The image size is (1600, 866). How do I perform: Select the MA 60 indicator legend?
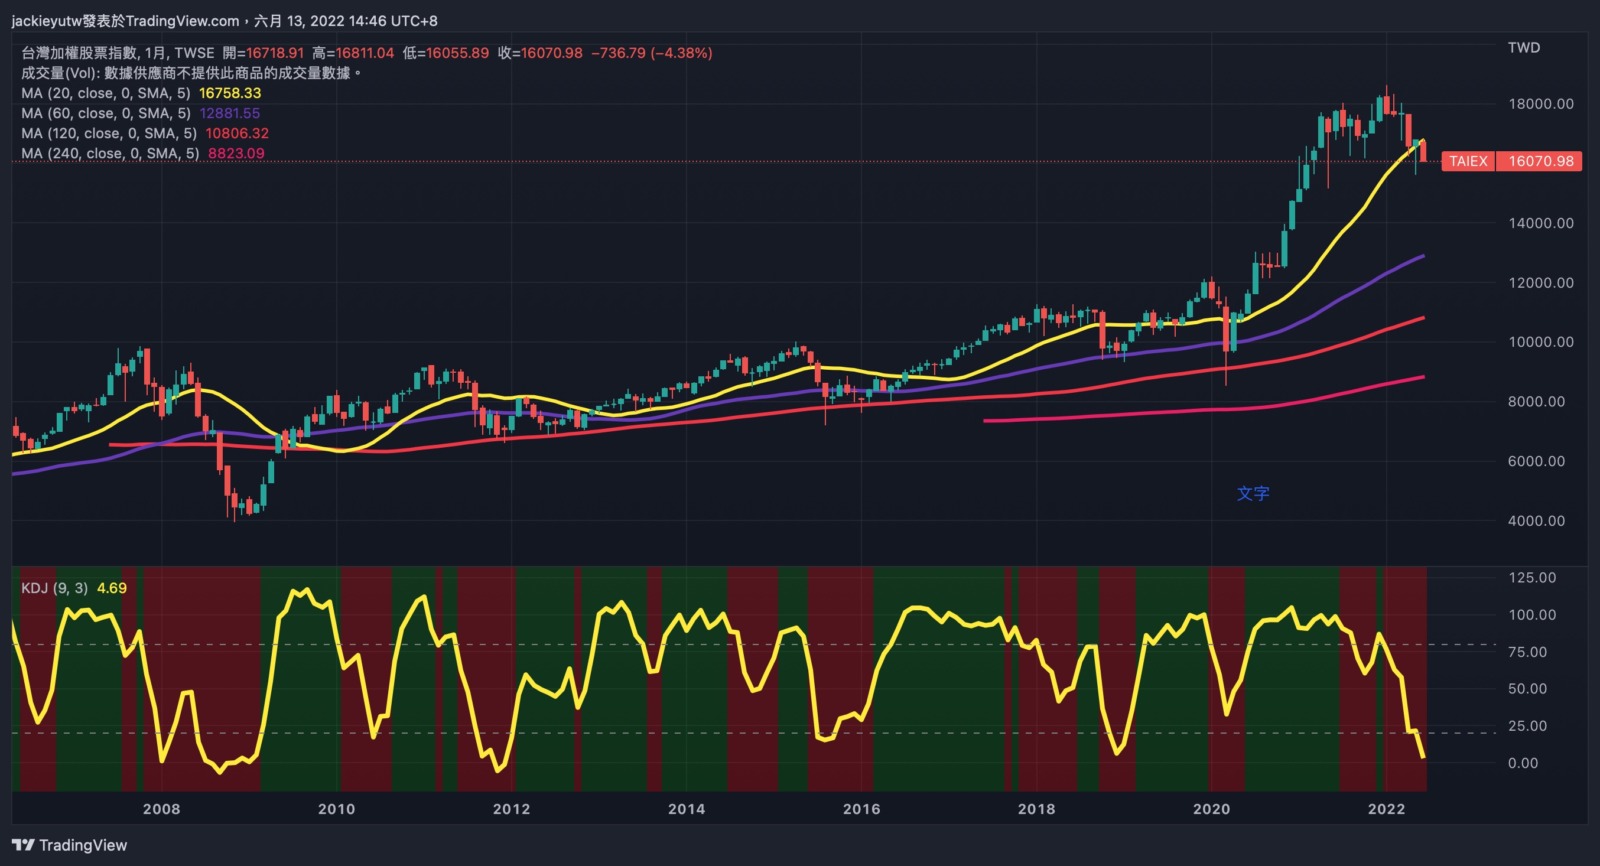105,113
